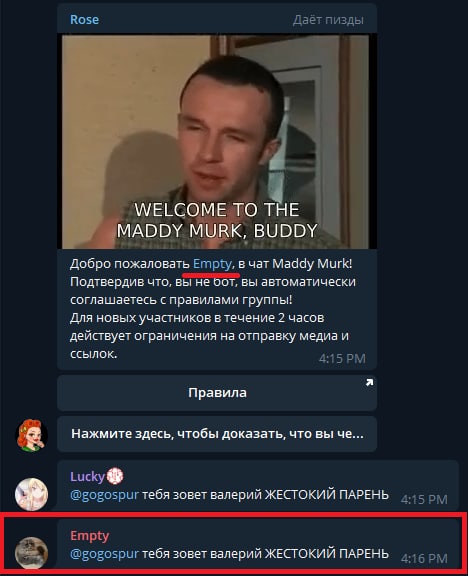Play the Welcome to the Maddy Murk GIF
Viewport: 468px width, 576px height.
tap(217, 141)
